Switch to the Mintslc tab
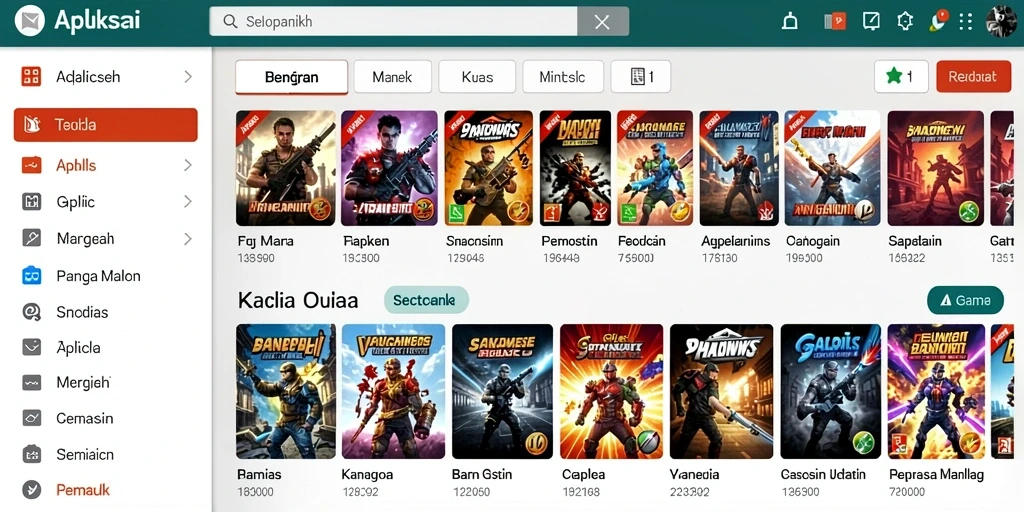 pyautogui.click(x=562, y=77)
